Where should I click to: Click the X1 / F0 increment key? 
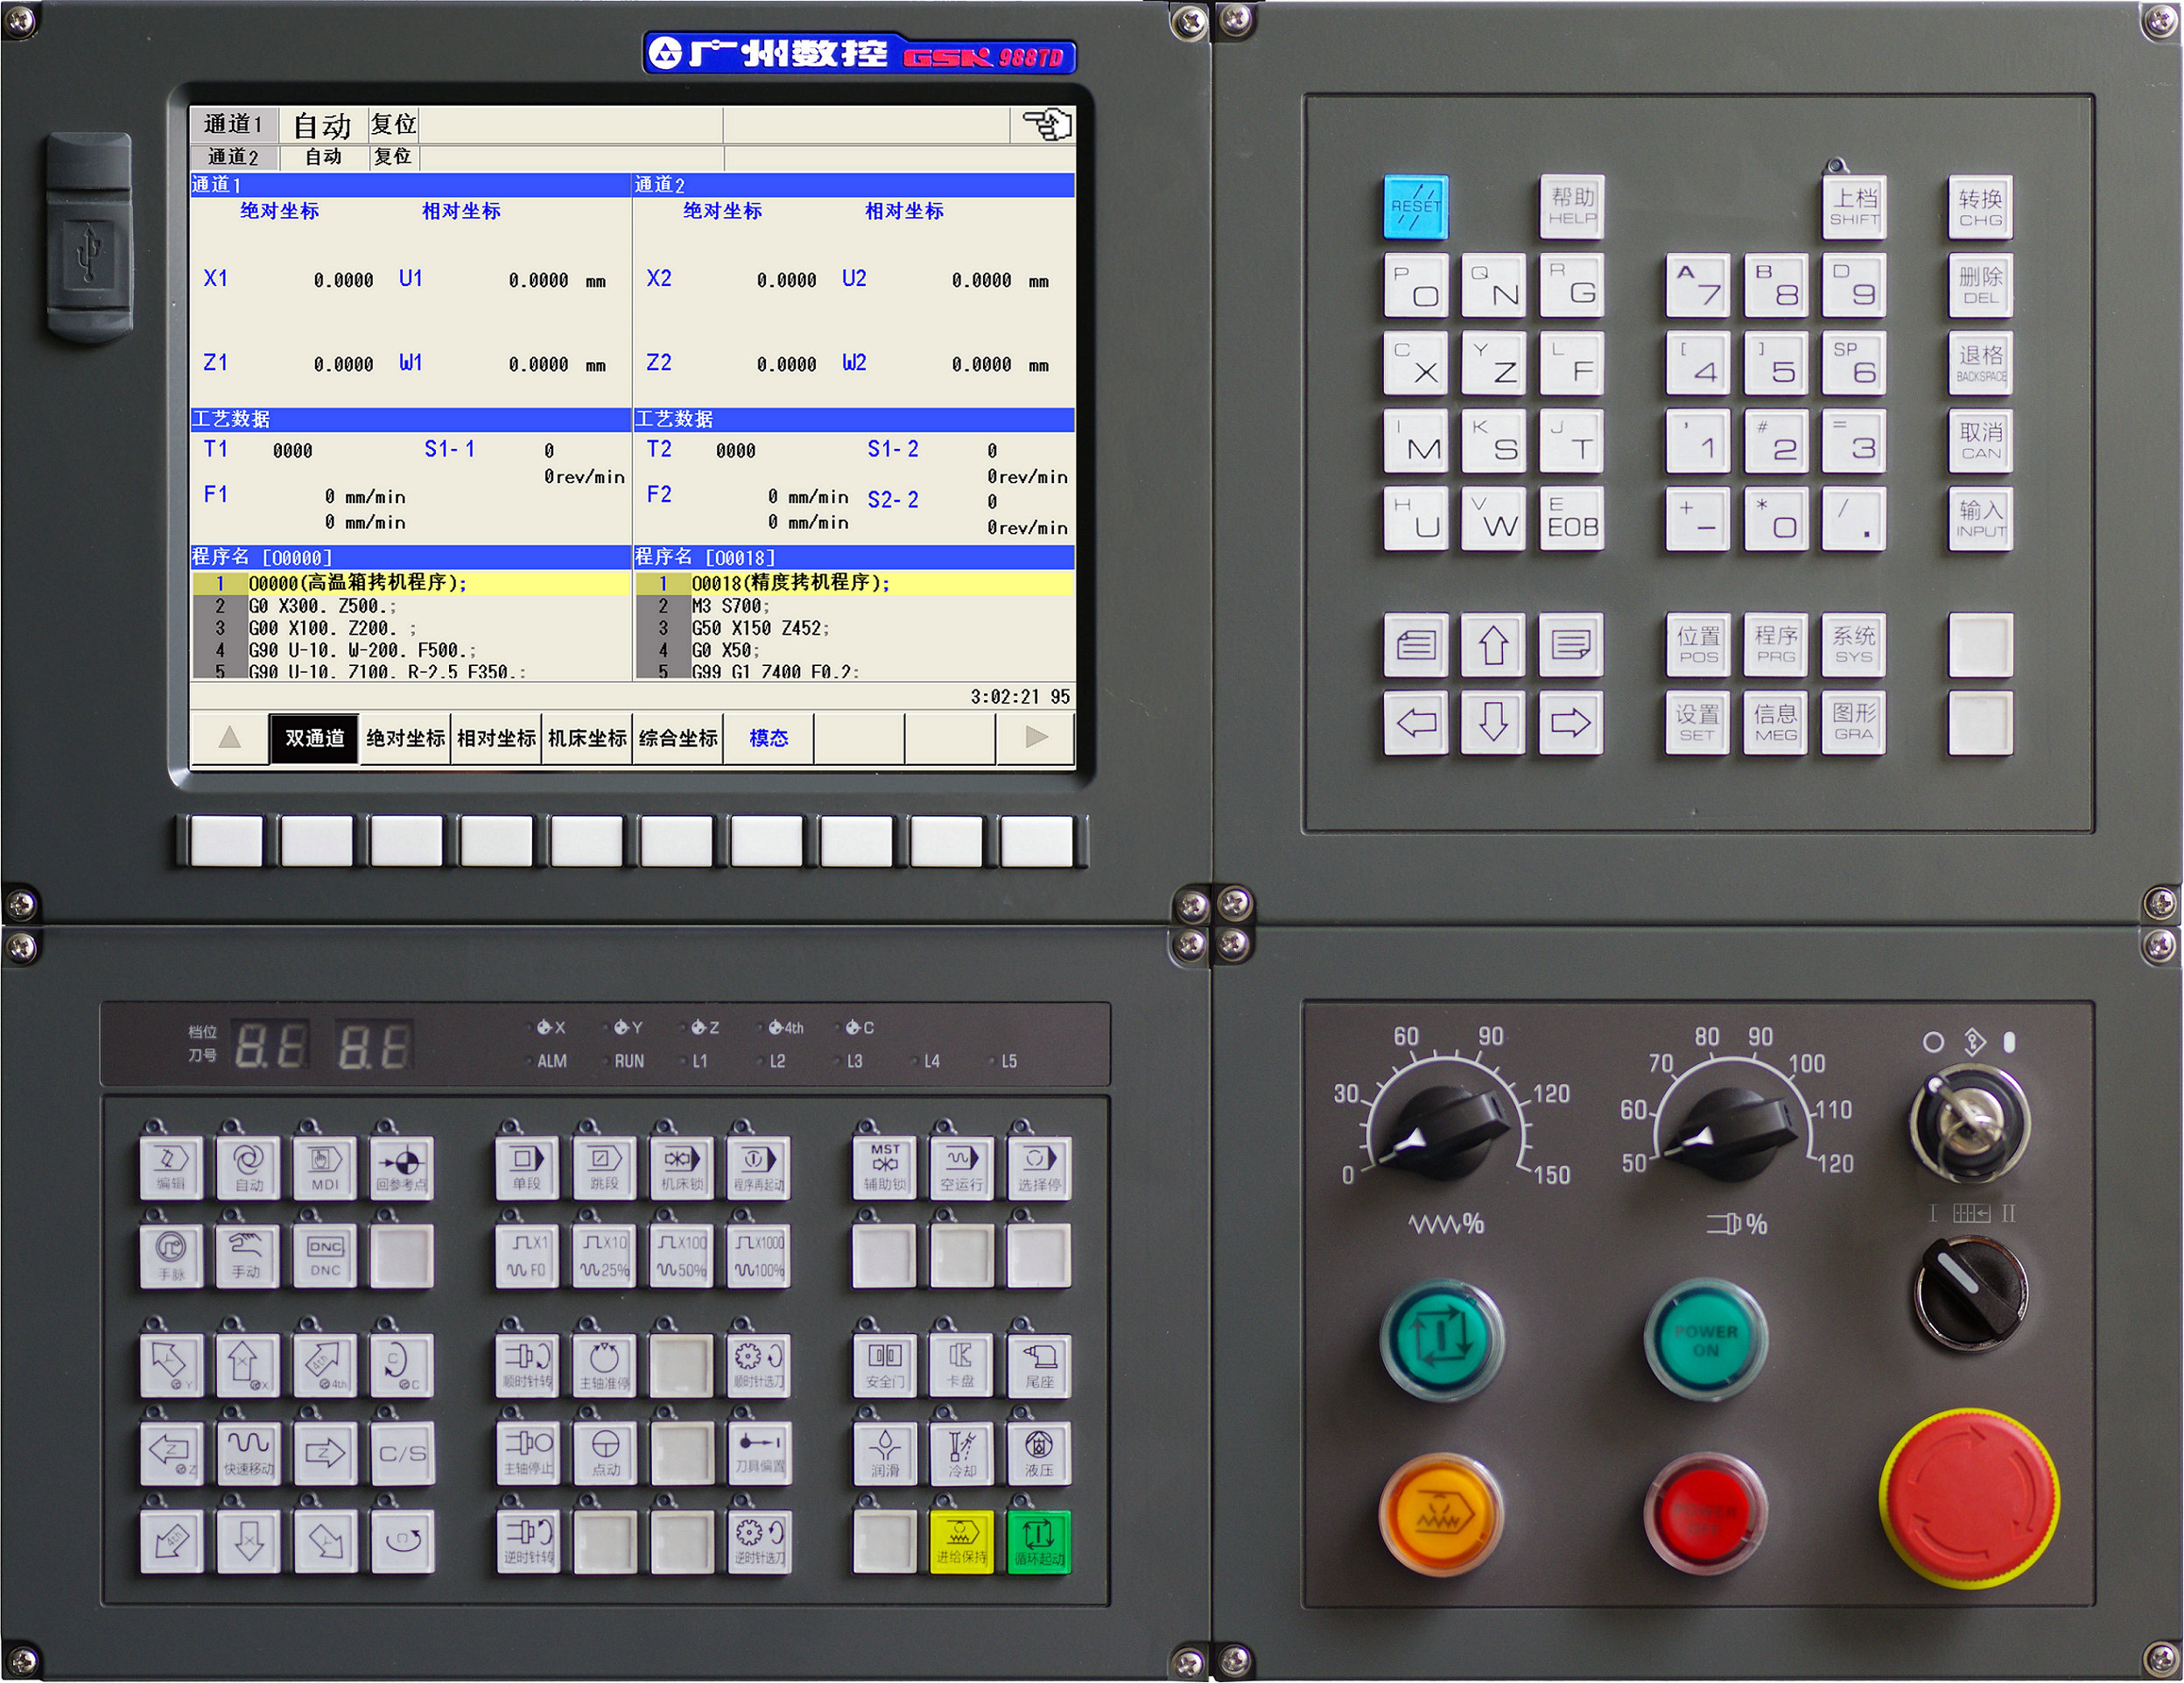(527, 1255)
